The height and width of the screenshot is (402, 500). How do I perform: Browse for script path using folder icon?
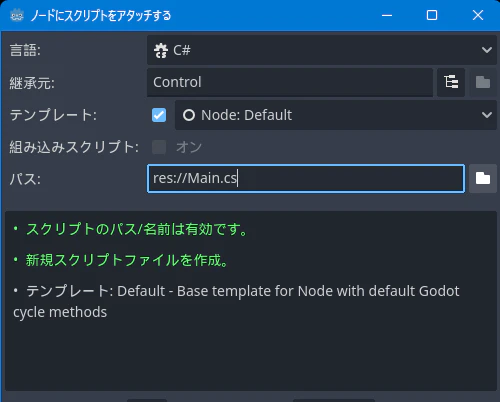483,178
